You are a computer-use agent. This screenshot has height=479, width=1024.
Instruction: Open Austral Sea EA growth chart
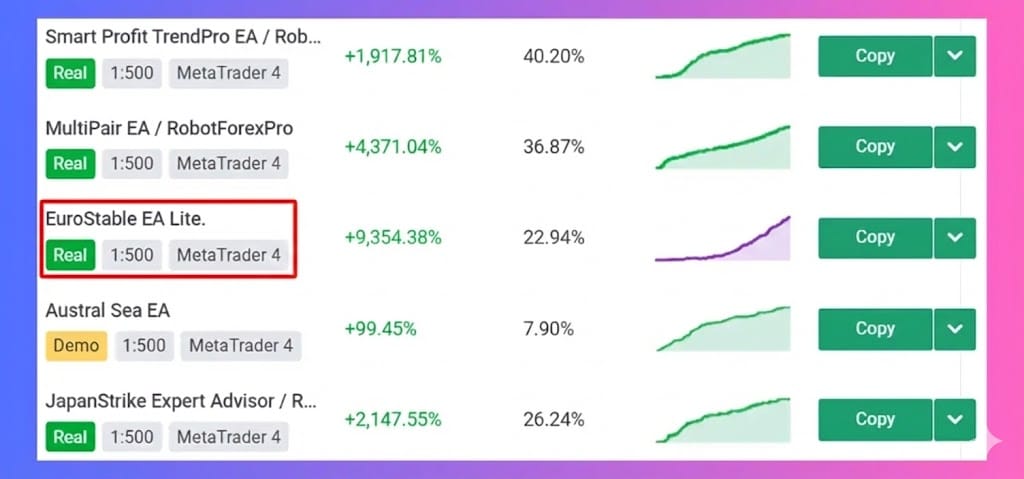[x=723, y=330]
